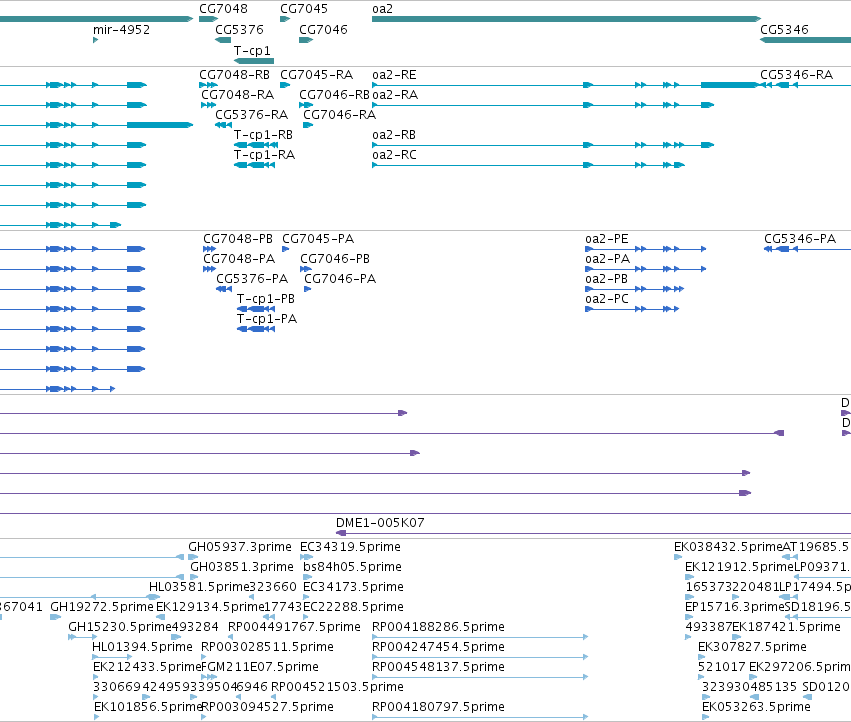Select transcript CG5346-RA
Screen dimensions: 851x722
(796, 74)
